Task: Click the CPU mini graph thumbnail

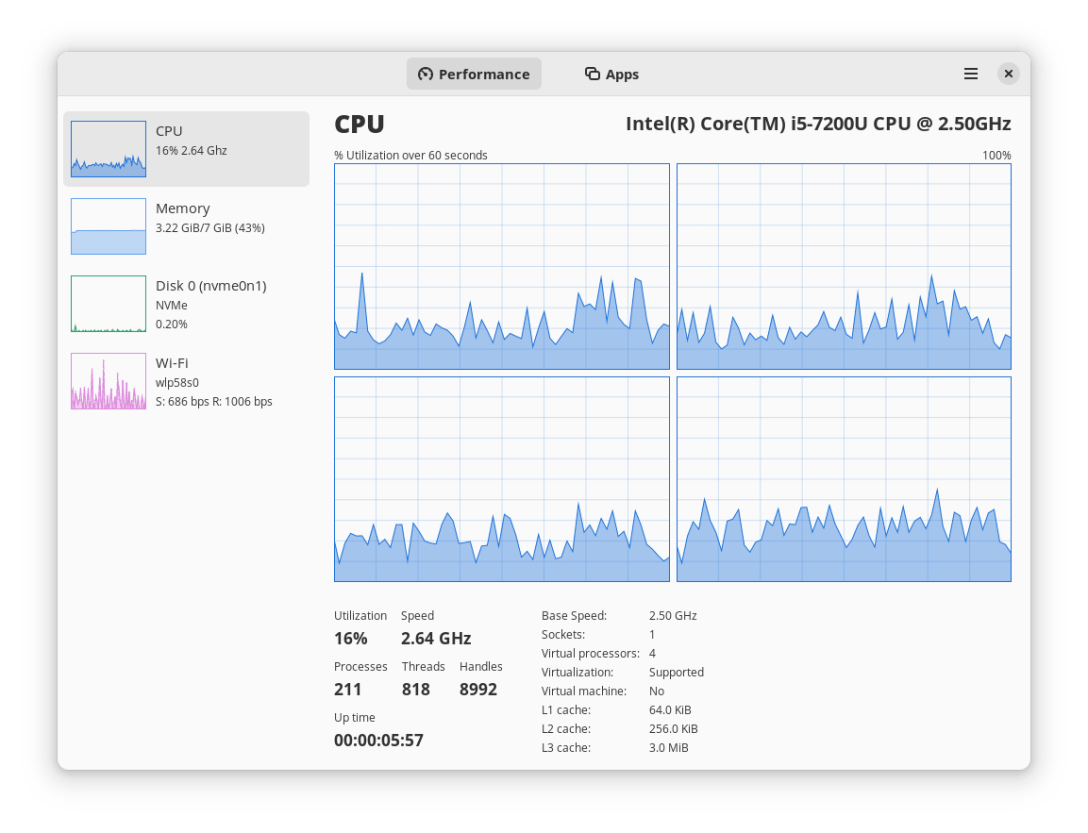Action: (x=108, y=149)
